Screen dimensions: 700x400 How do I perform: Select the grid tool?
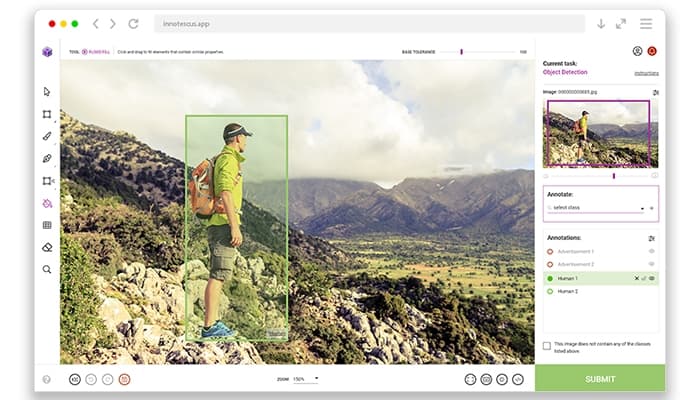pos(47,225)
